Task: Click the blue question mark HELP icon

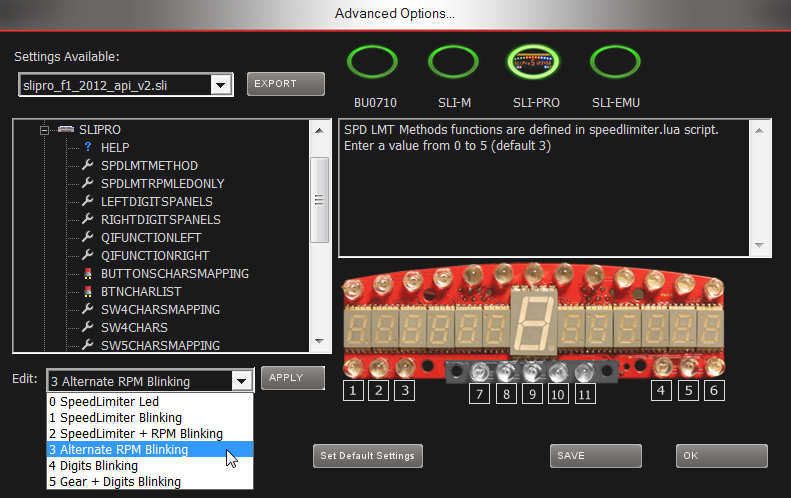Action: point(88,147)
